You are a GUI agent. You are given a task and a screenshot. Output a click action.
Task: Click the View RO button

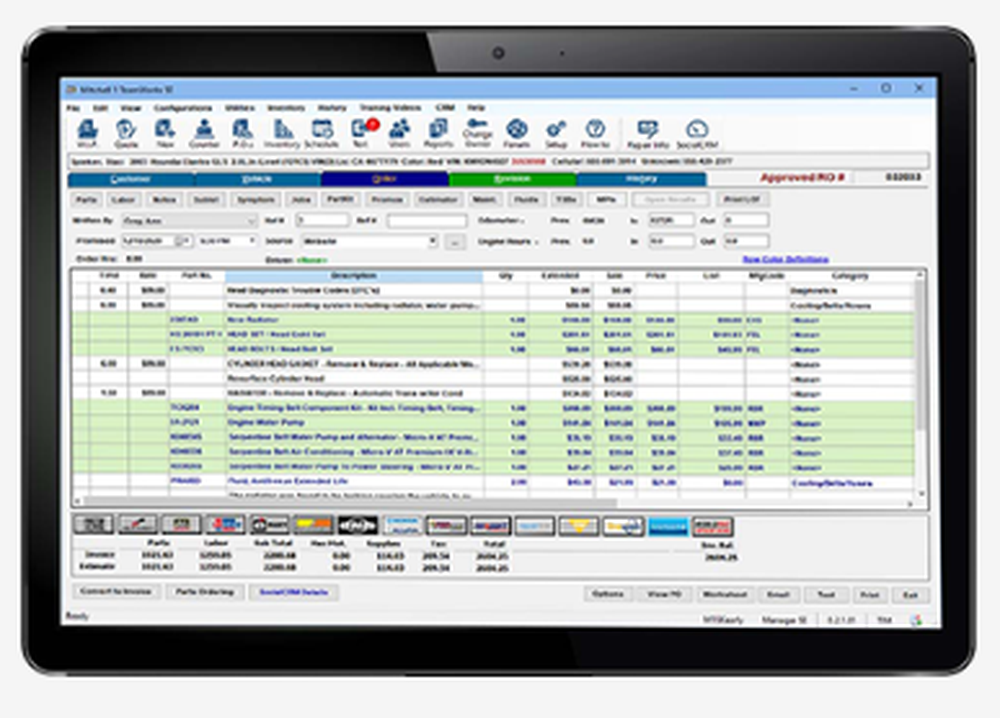point(664,594)
